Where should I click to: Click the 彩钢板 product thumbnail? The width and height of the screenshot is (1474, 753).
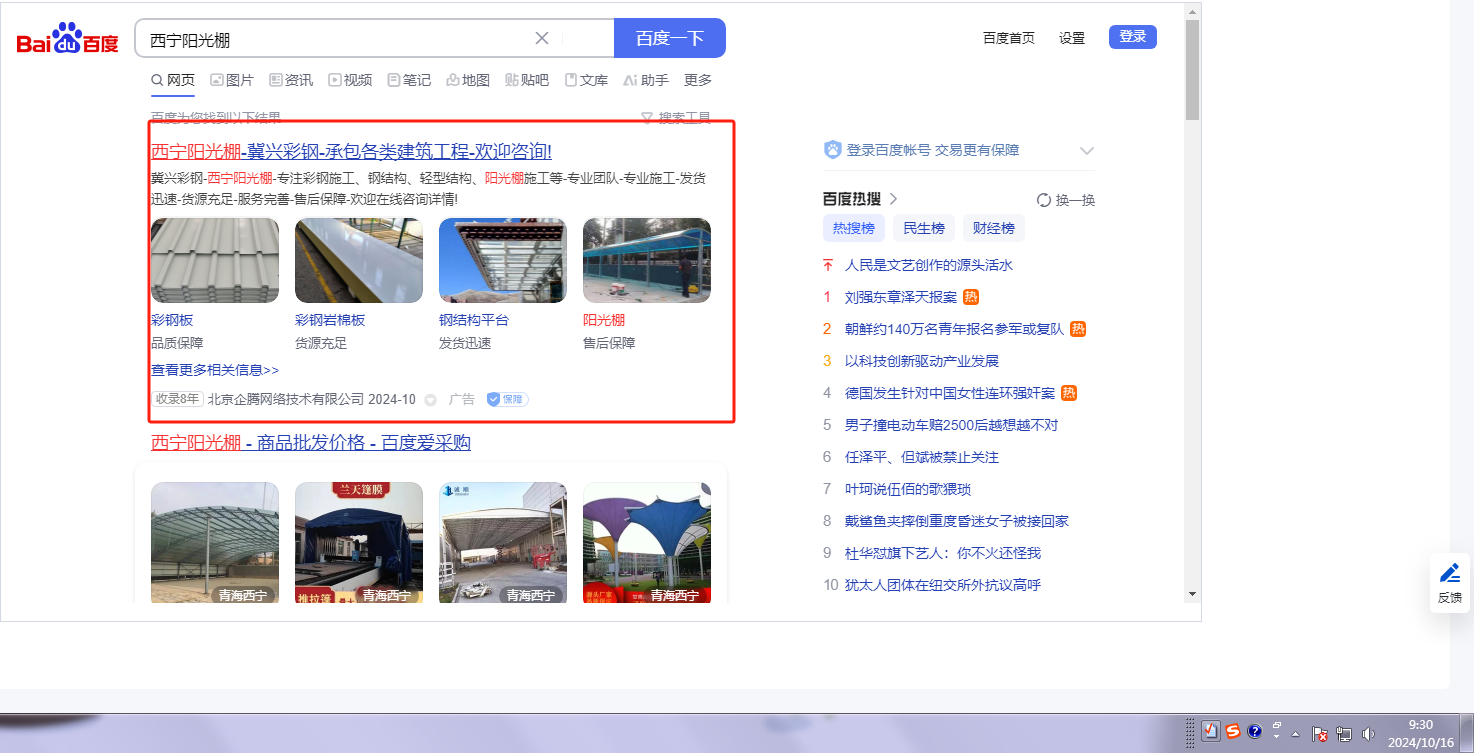(x=215, y=260)
